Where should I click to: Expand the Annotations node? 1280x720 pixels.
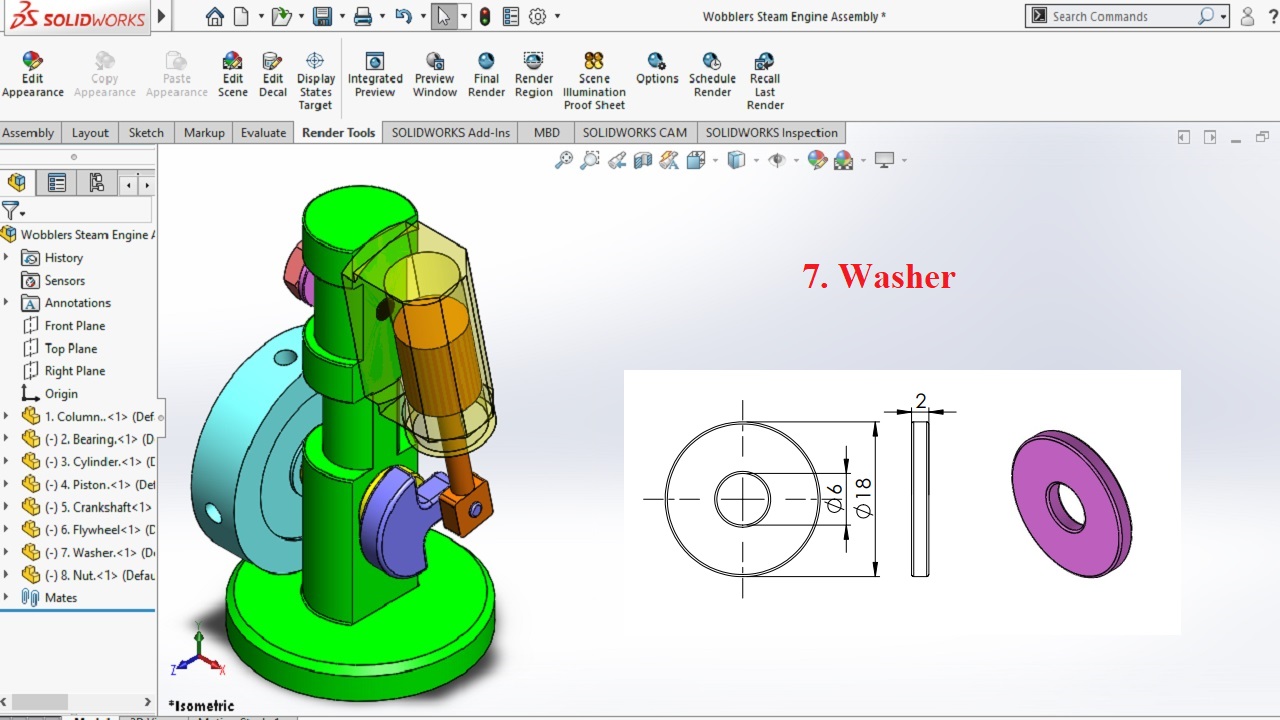click(6, 302)
